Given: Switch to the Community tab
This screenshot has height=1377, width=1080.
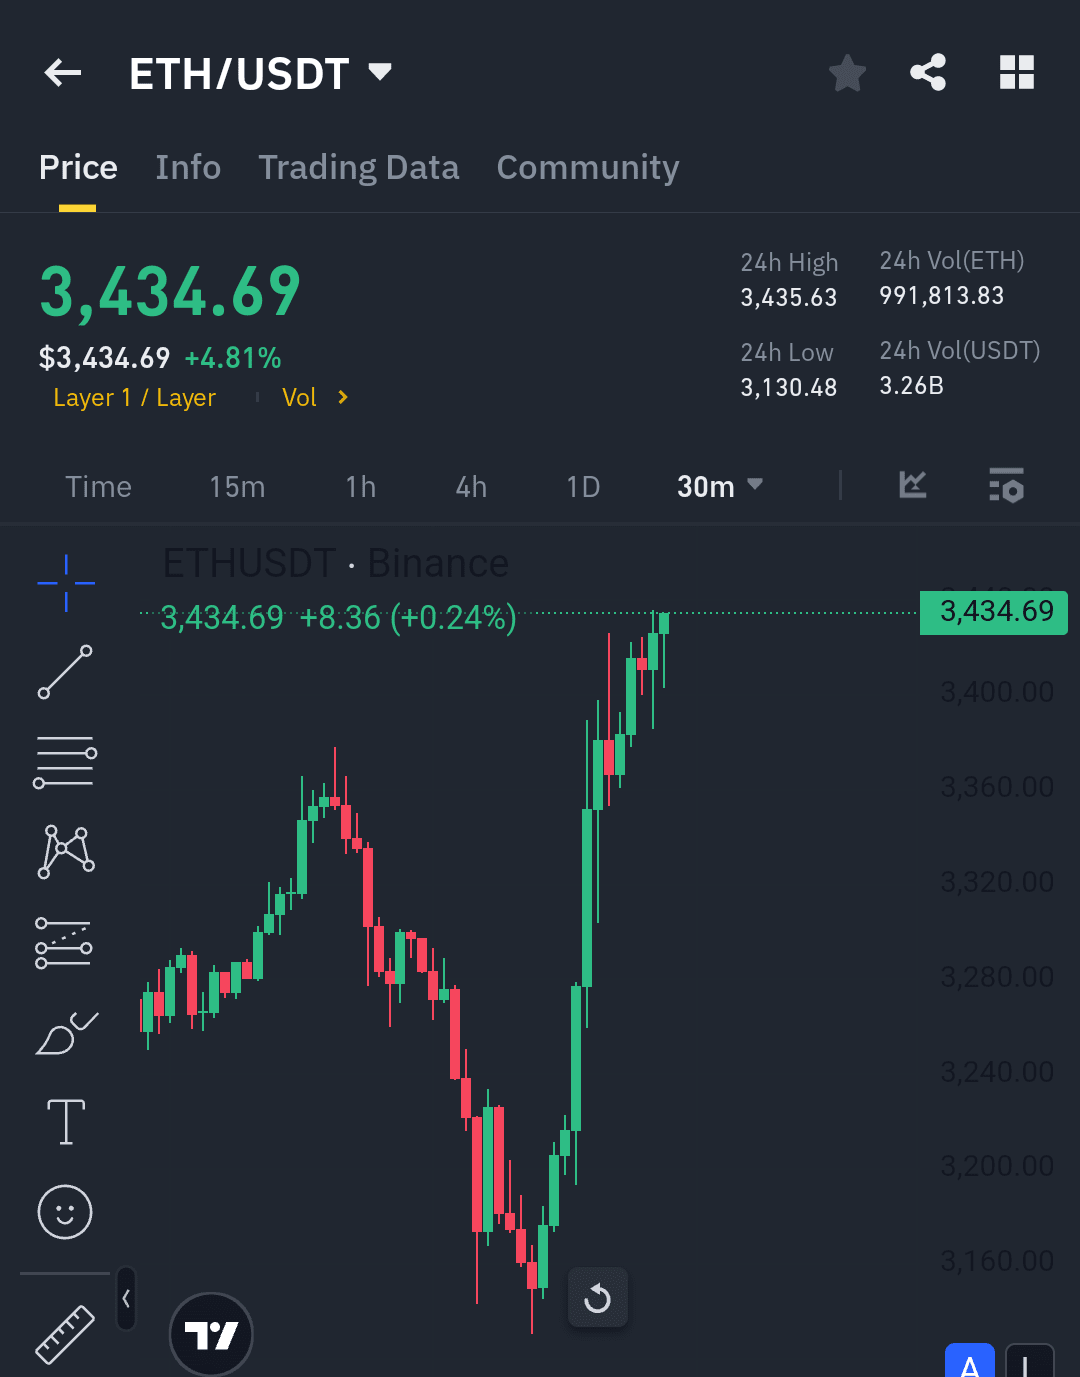Looking at the screenshot, I should pyautogui.click(x=588, y=167).
